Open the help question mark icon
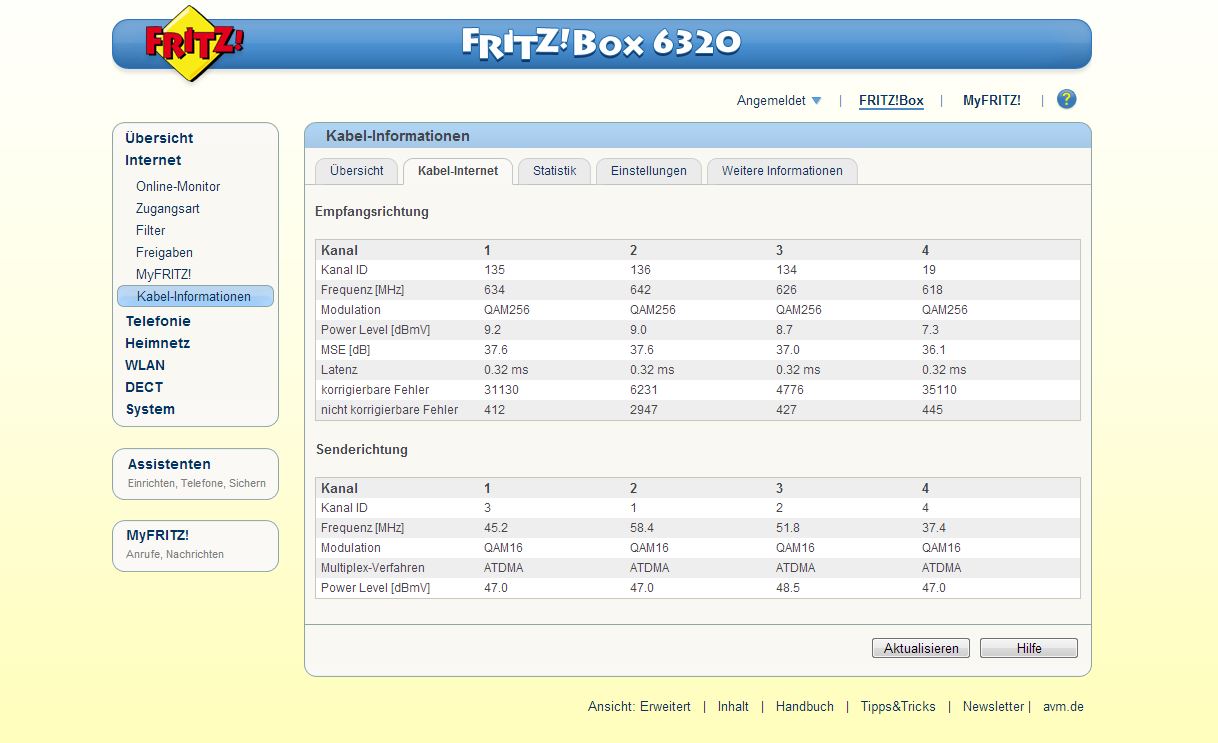This screenshot has height=743, width=1218. [x=1067, y=99]
